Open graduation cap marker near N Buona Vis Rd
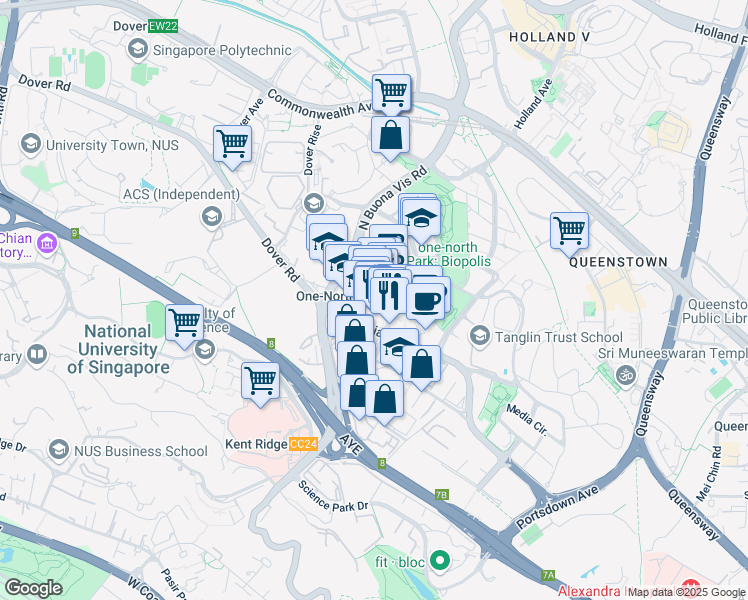The height and width of the screenshot is (600, 748). tap(421, 218)
